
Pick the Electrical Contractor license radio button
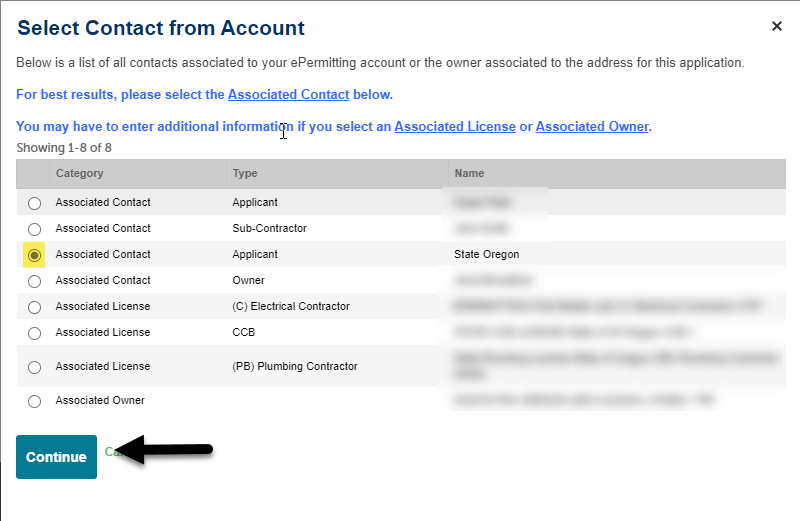pos(35,307)
